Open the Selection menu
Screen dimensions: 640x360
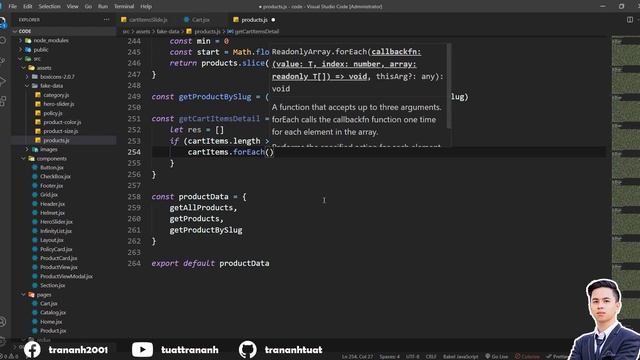49,6
